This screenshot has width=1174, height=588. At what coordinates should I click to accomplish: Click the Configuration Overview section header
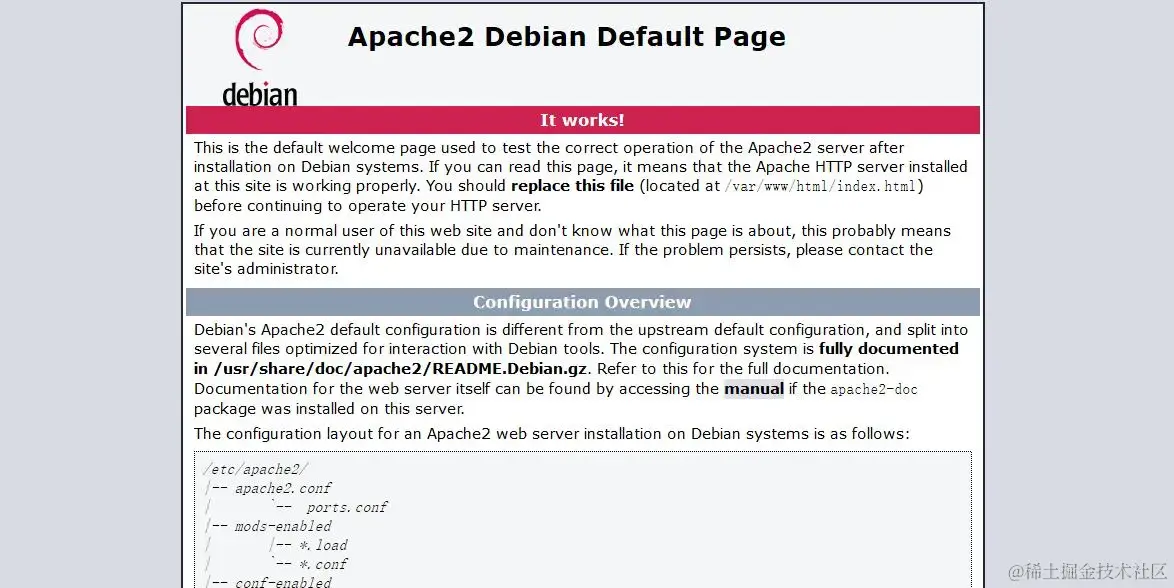tap(583, 302)
